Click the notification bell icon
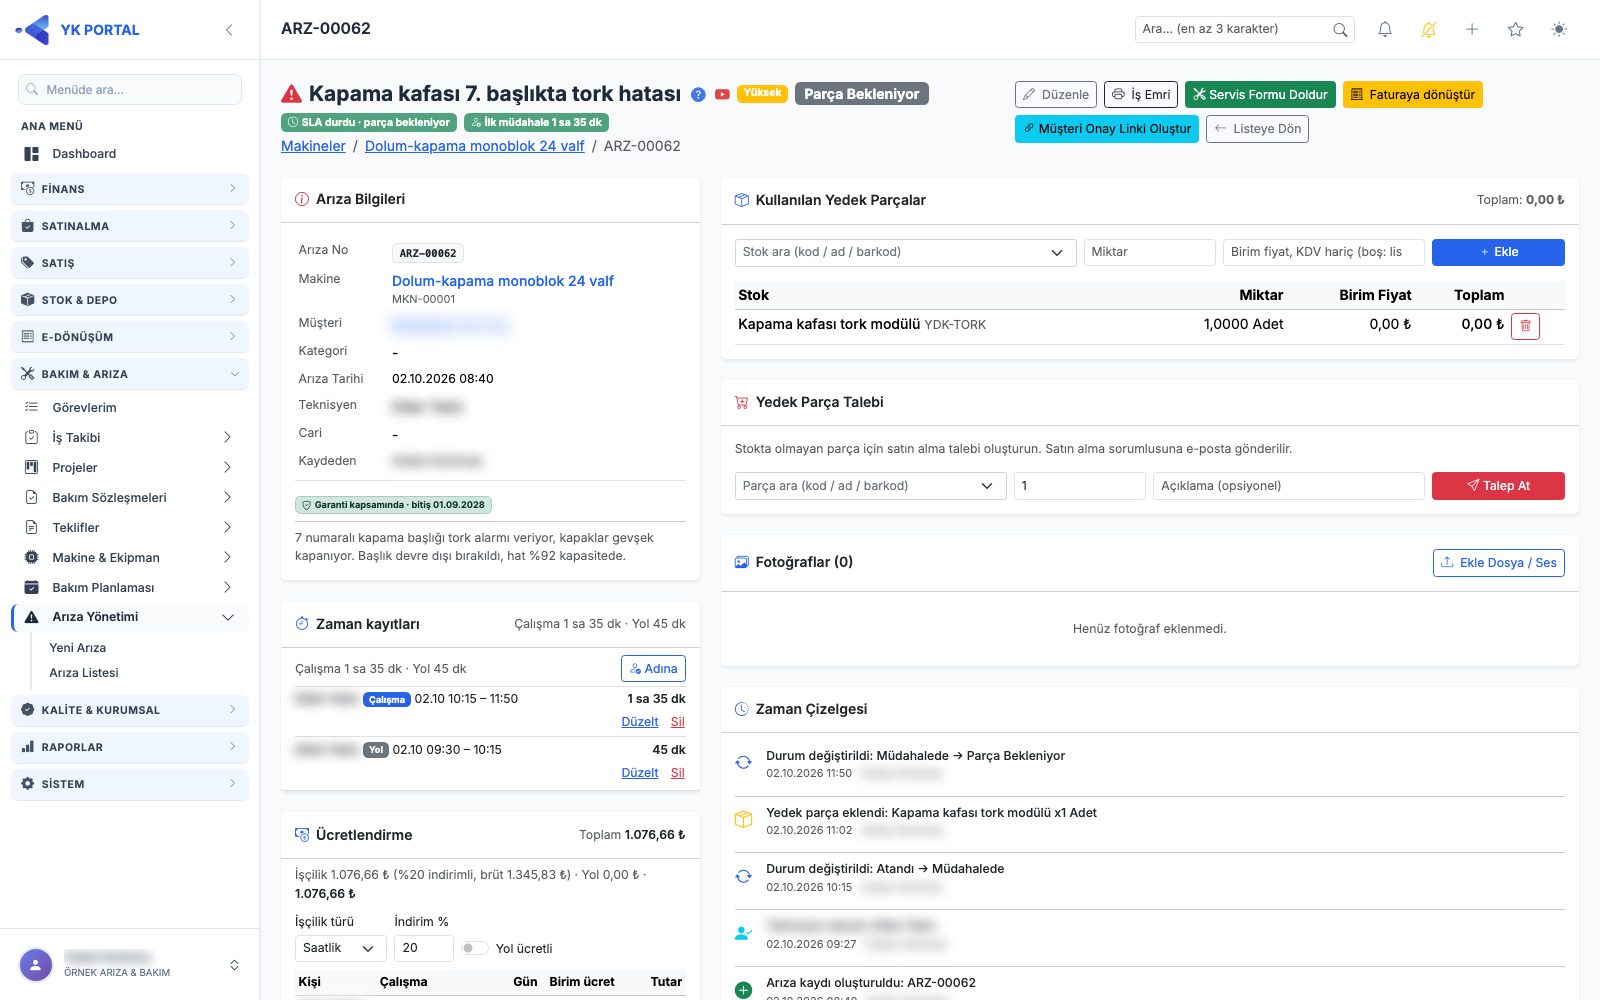Image resolution: width=1600 pixels, height=1000 pixels. click(x=1385, y=30)
